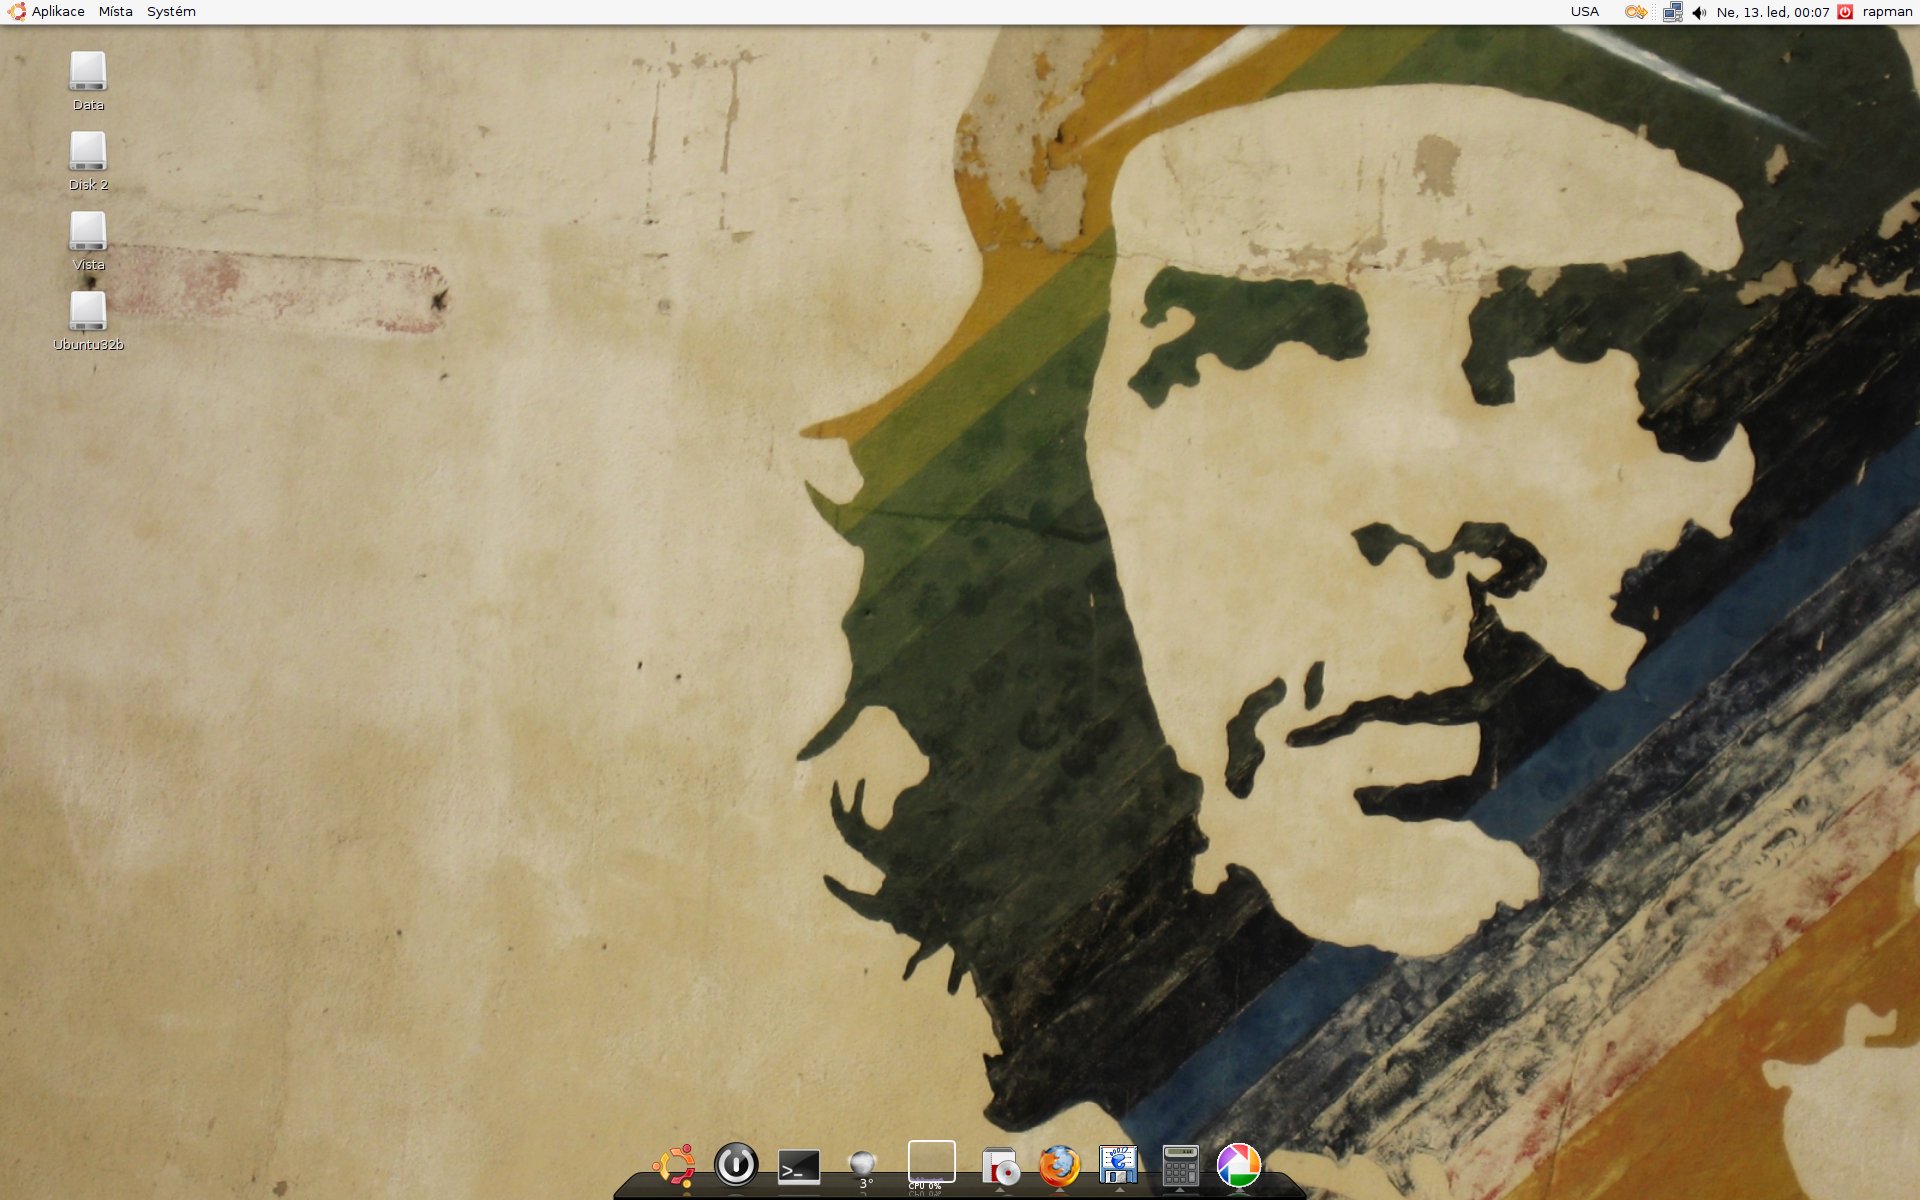The image size is (1920, 1200).
Task: Open the CD disc application in dock
Action: (x=1000, y=1167)
